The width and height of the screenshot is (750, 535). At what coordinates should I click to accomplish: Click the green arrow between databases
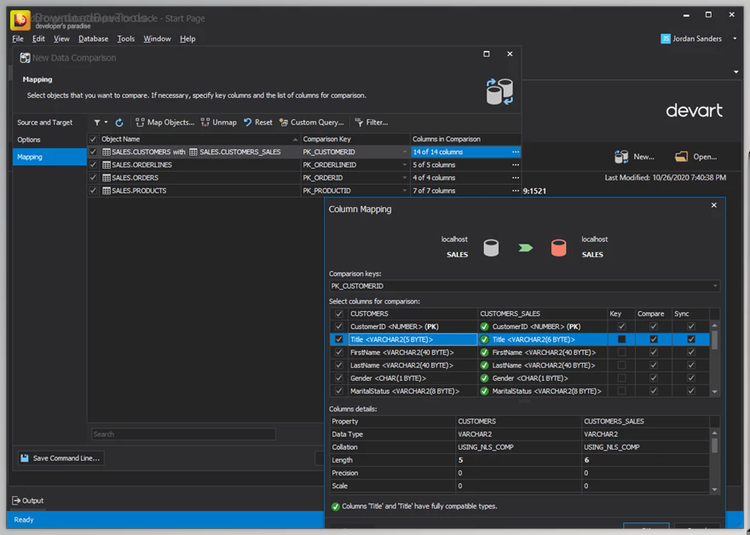(x=525, y=248)
